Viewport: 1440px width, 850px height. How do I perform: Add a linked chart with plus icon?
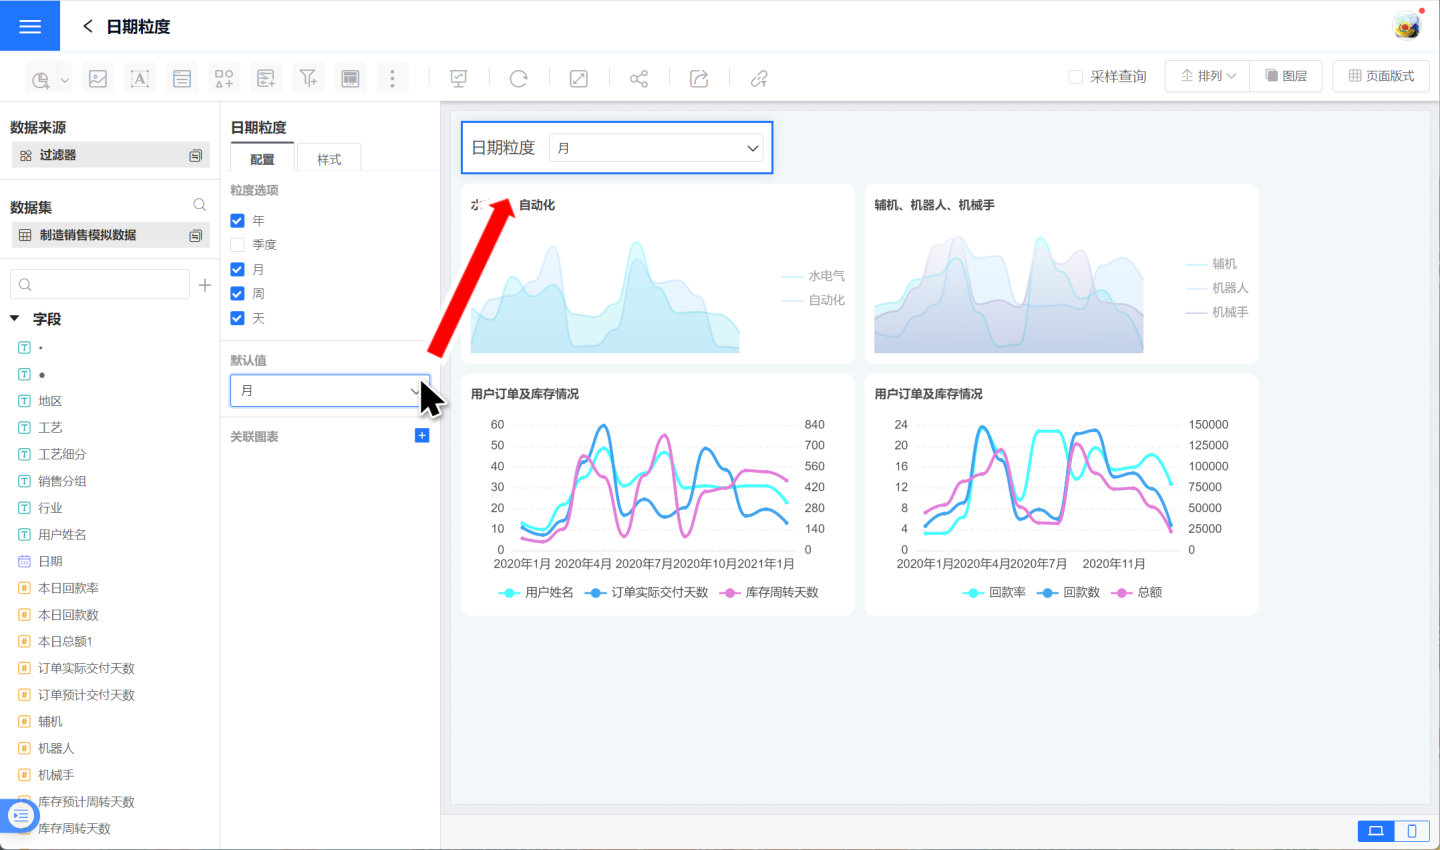click(422, 436)
